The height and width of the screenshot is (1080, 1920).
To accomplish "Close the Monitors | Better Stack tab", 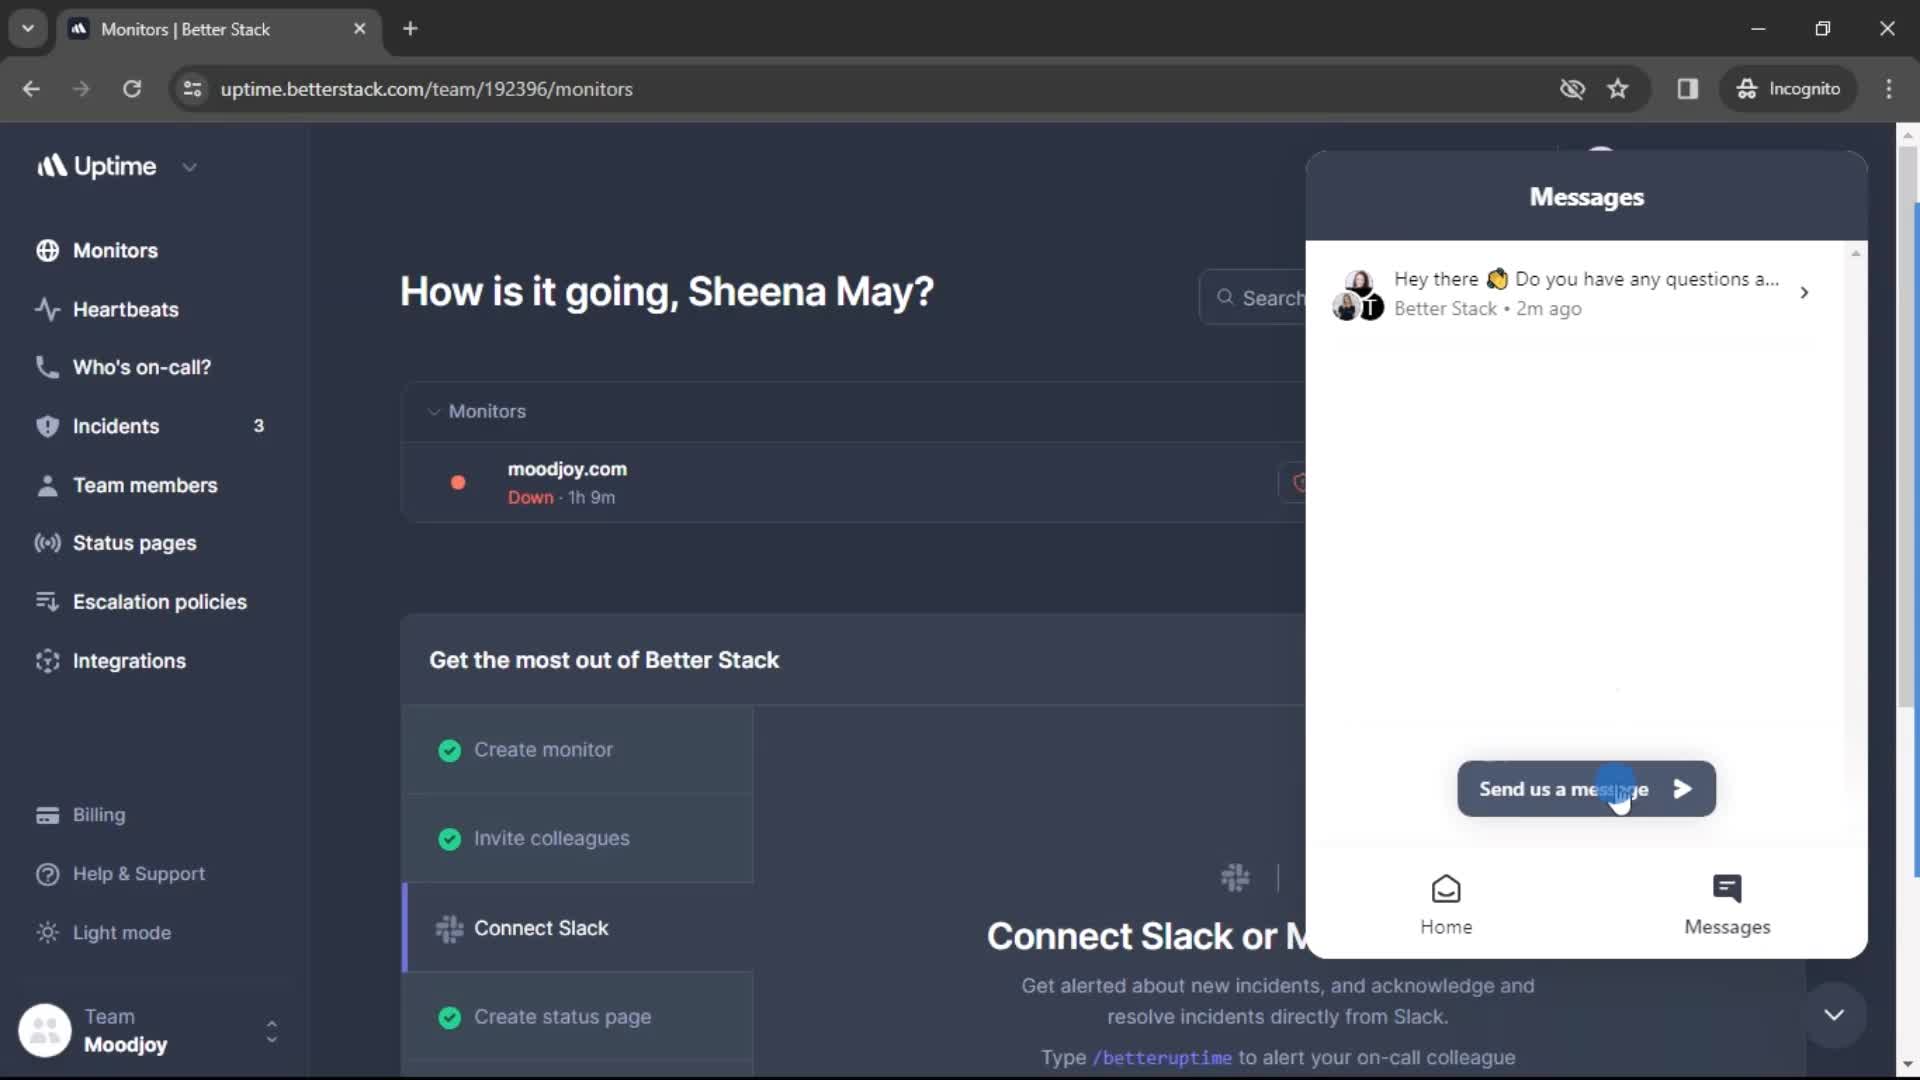I will pos(360,29).
